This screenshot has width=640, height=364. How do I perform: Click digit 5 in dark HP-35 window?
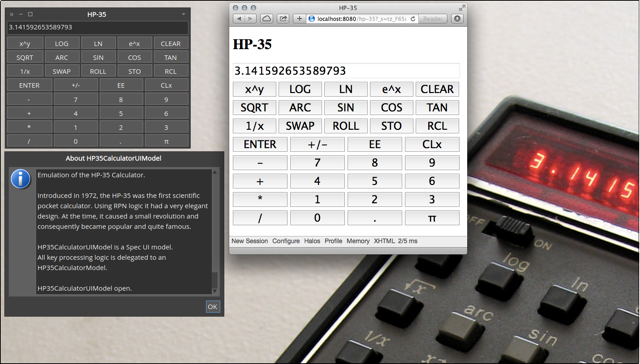click(121, 113)
